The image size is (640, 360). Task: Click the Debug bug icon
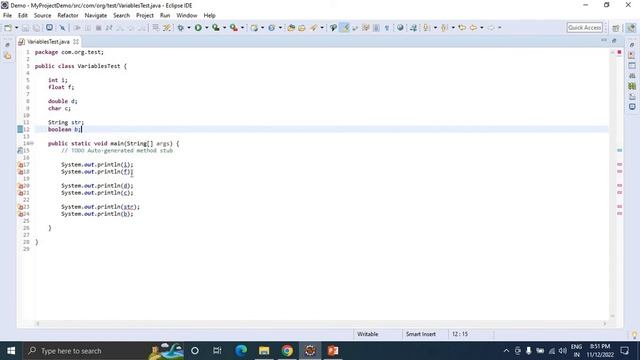[180, 28]
